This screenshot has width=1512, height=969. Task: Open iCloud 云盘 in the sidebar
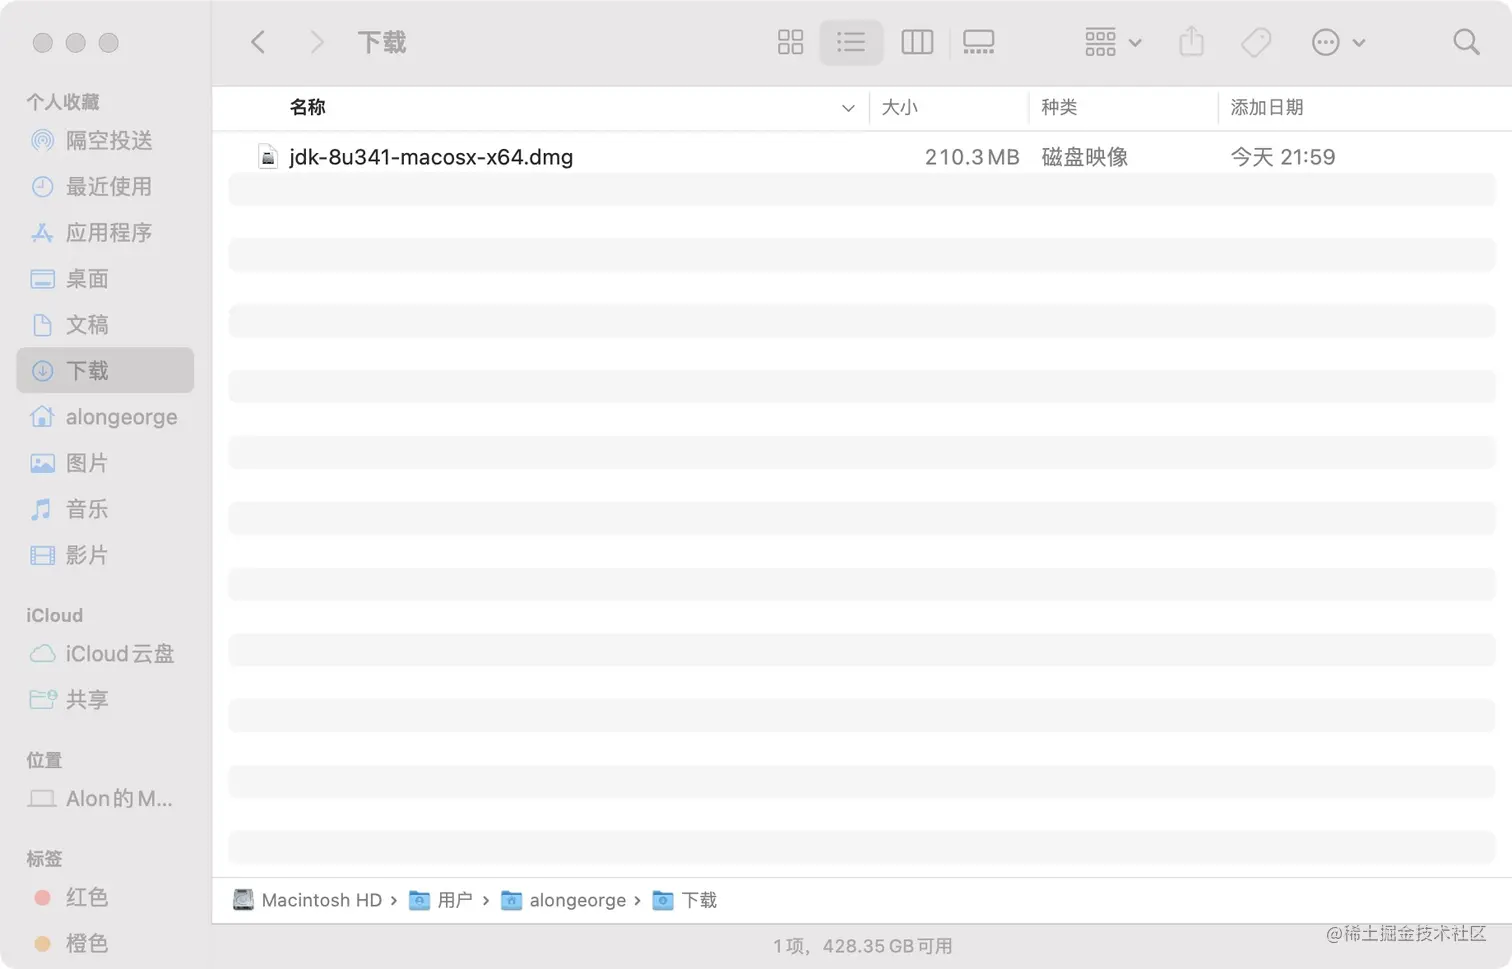point(105,654)
